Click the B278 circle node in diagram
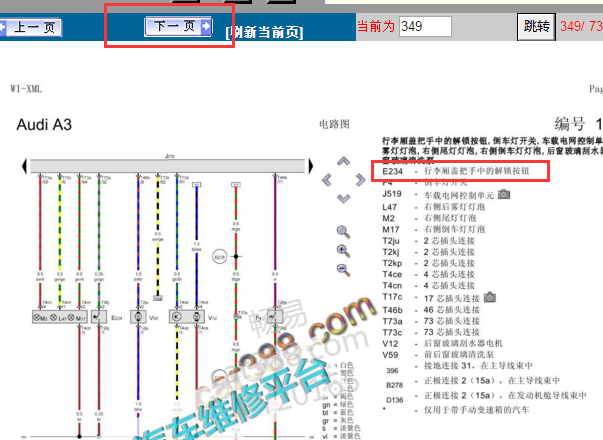This screenshot has height=440, width=603. [220, 257]
